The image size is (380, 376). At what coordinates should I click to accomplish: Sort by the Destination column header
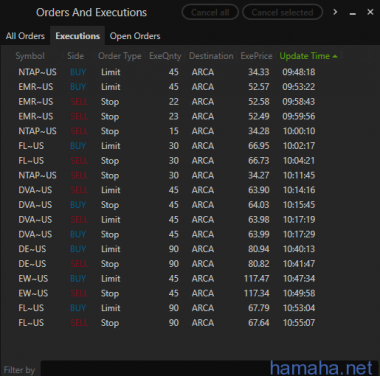pyautogui.click(x=211, y=56)
